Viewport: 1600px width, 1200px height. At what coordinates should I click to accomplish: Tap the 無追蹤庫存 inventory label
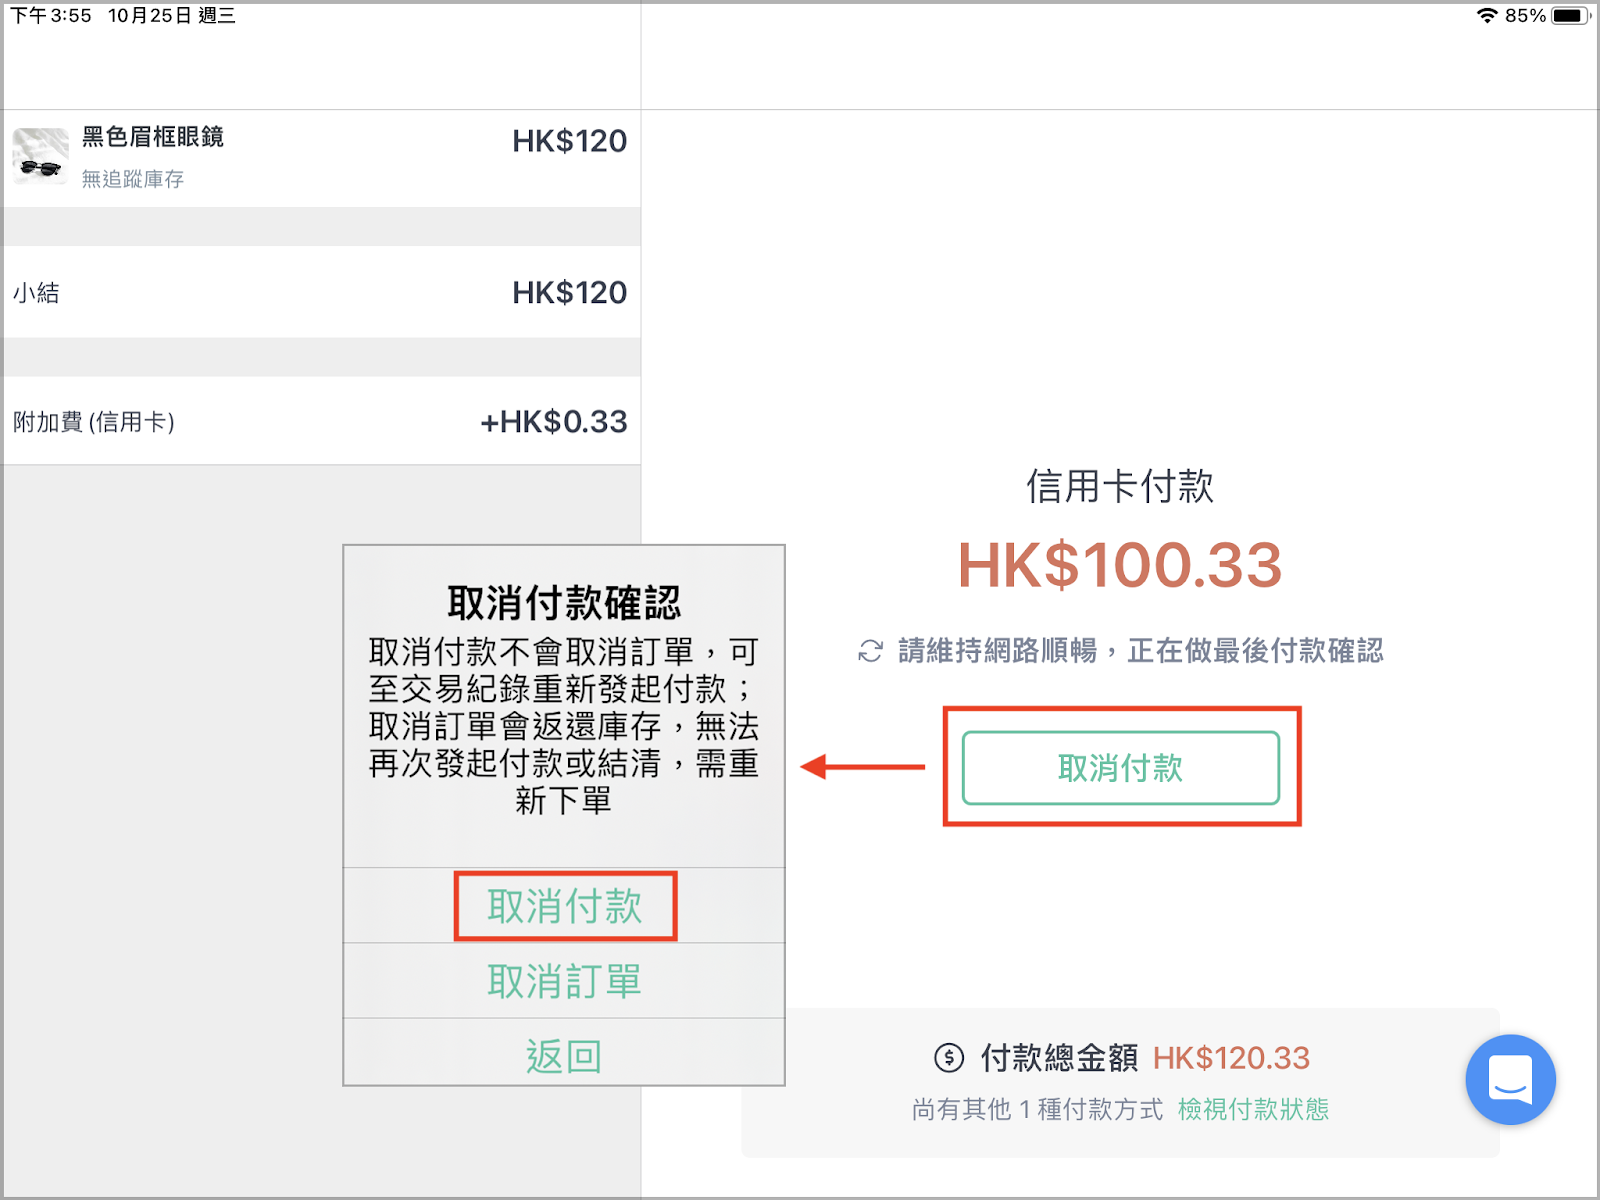(x=133, y=179)
